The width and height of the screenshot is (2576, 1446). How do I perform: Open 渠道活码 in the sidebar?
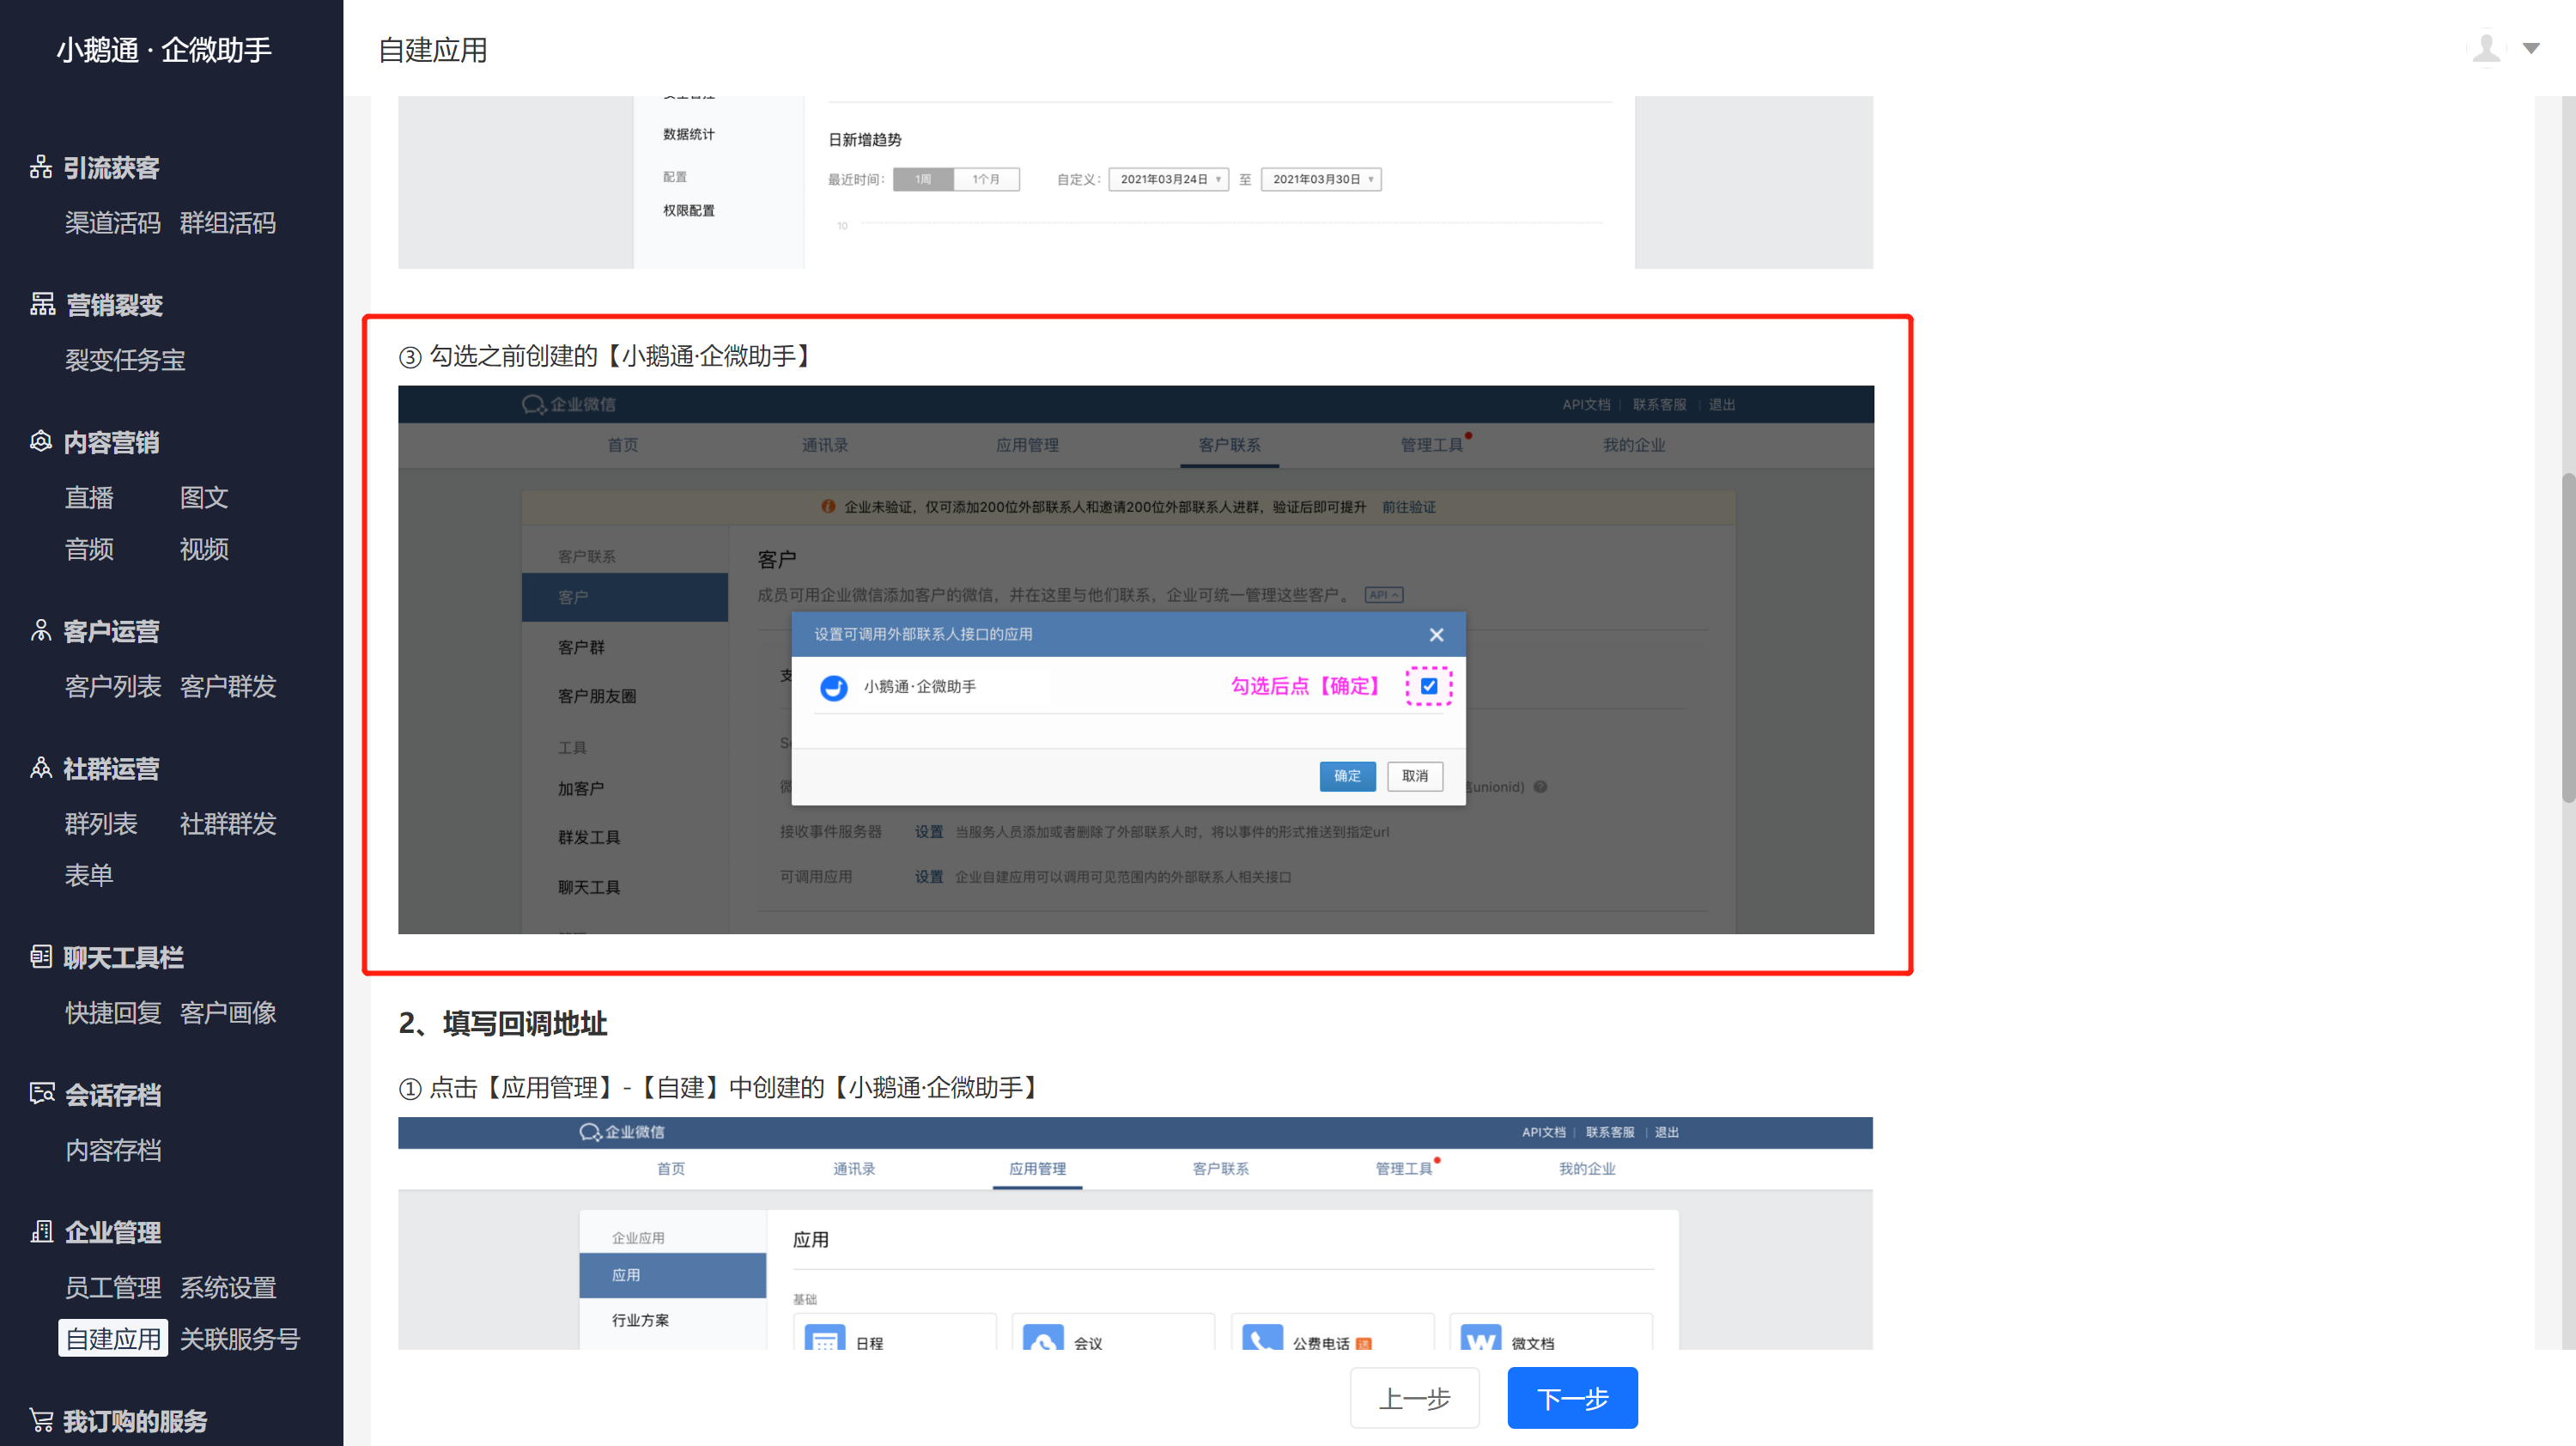[x=113, y=223]
